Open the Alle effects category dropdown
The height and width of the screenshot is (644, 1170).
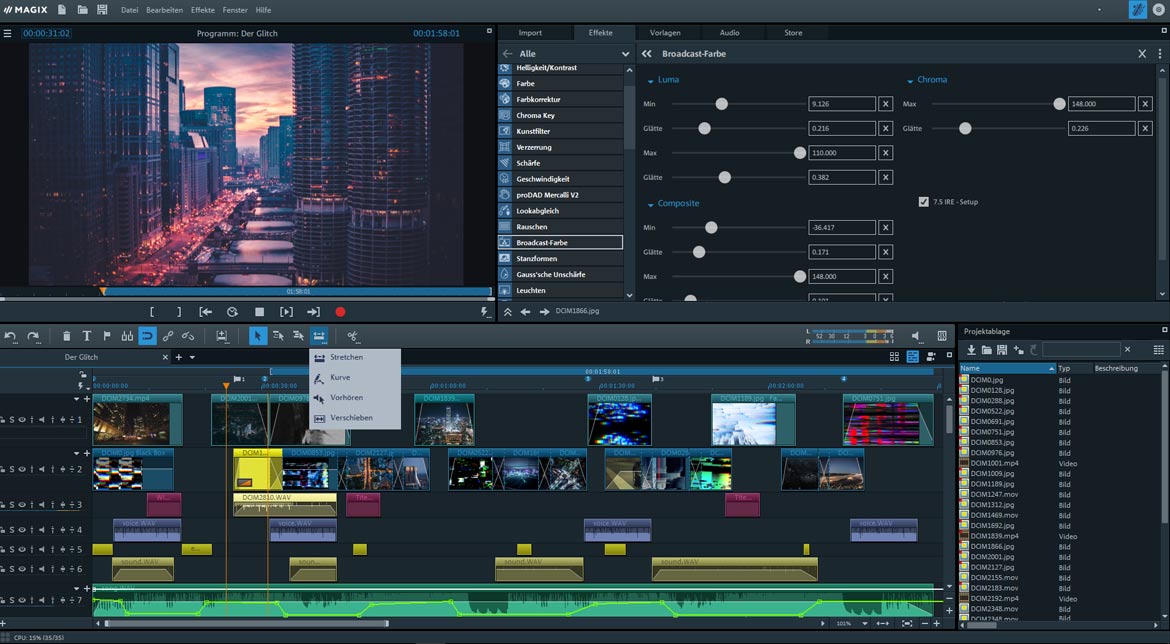pos(625,54)
